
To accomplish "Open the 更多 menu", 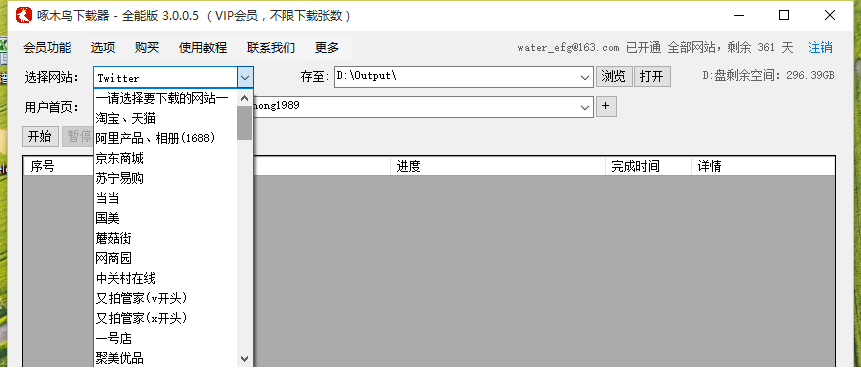I will (x=327, y=48).
